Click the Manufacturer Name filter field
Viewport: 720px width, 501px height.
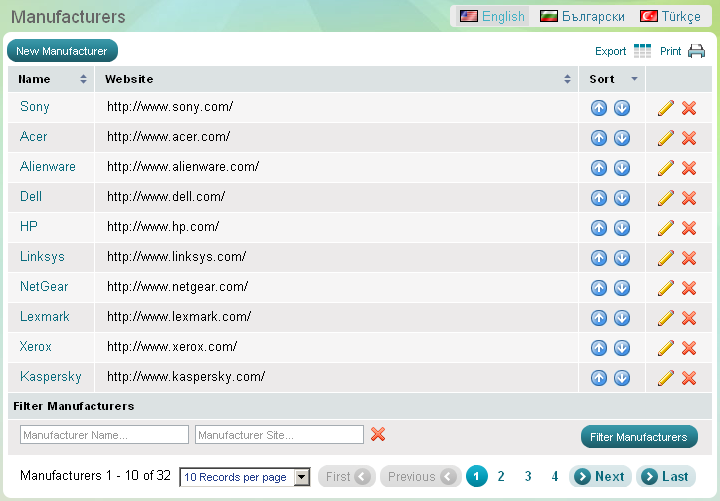click(x=104, y=435)
